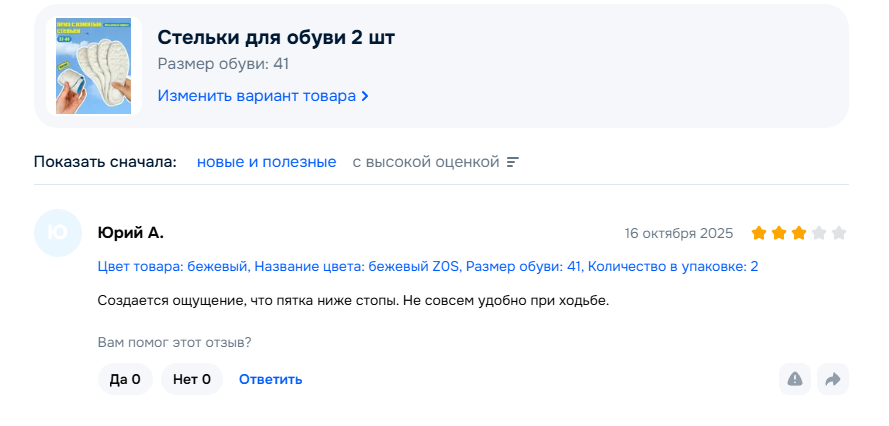Sort reviews by "новые и полезные"
Screen dimensions: 889x426
click(x=266, y=162)
